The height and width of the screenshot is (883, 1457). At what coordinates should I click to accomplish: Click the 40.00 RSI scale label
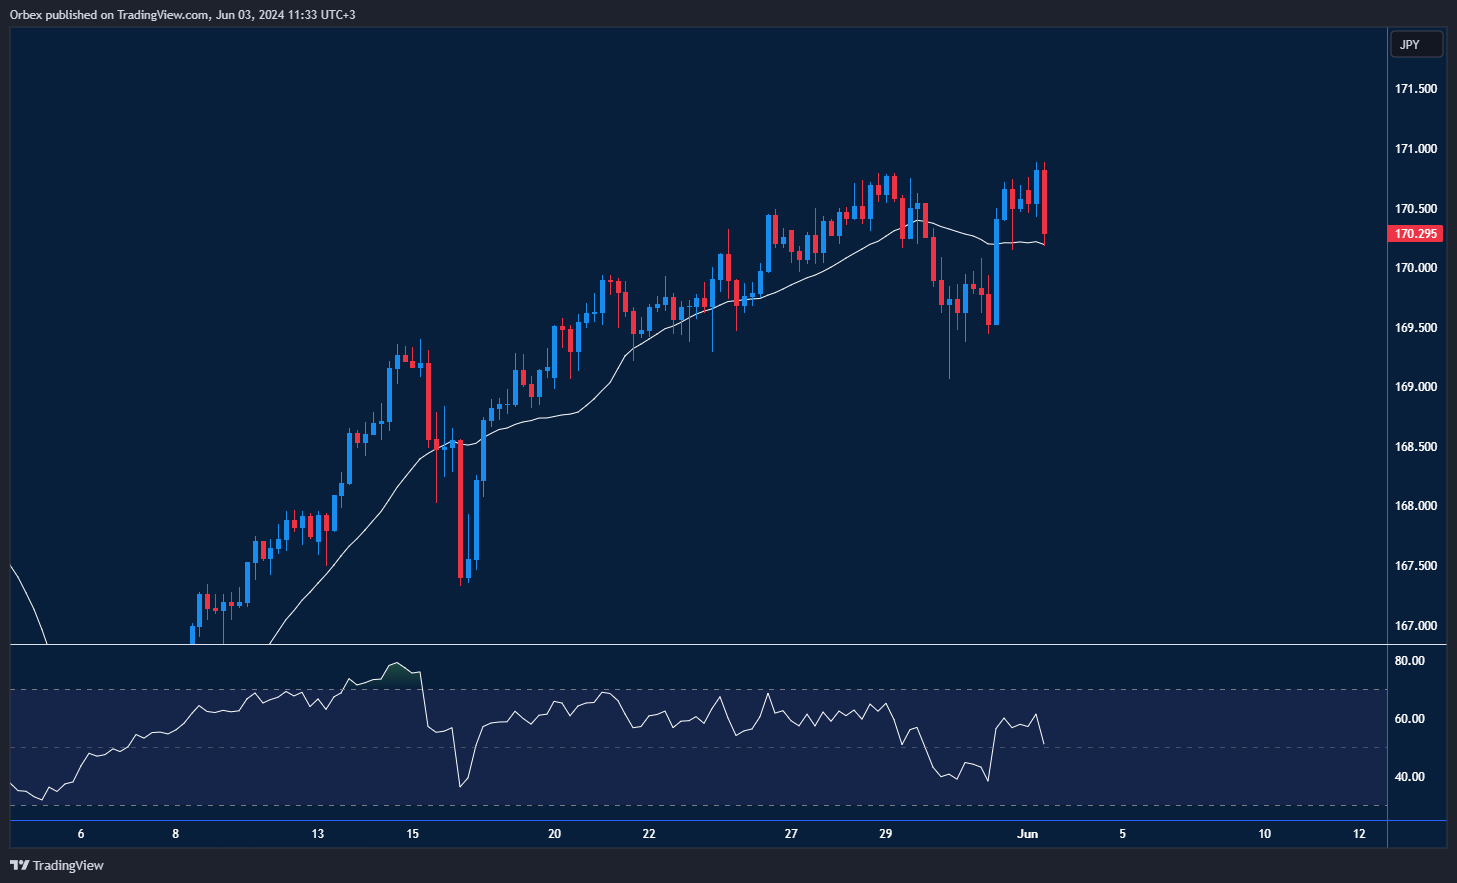(1410, 777)
